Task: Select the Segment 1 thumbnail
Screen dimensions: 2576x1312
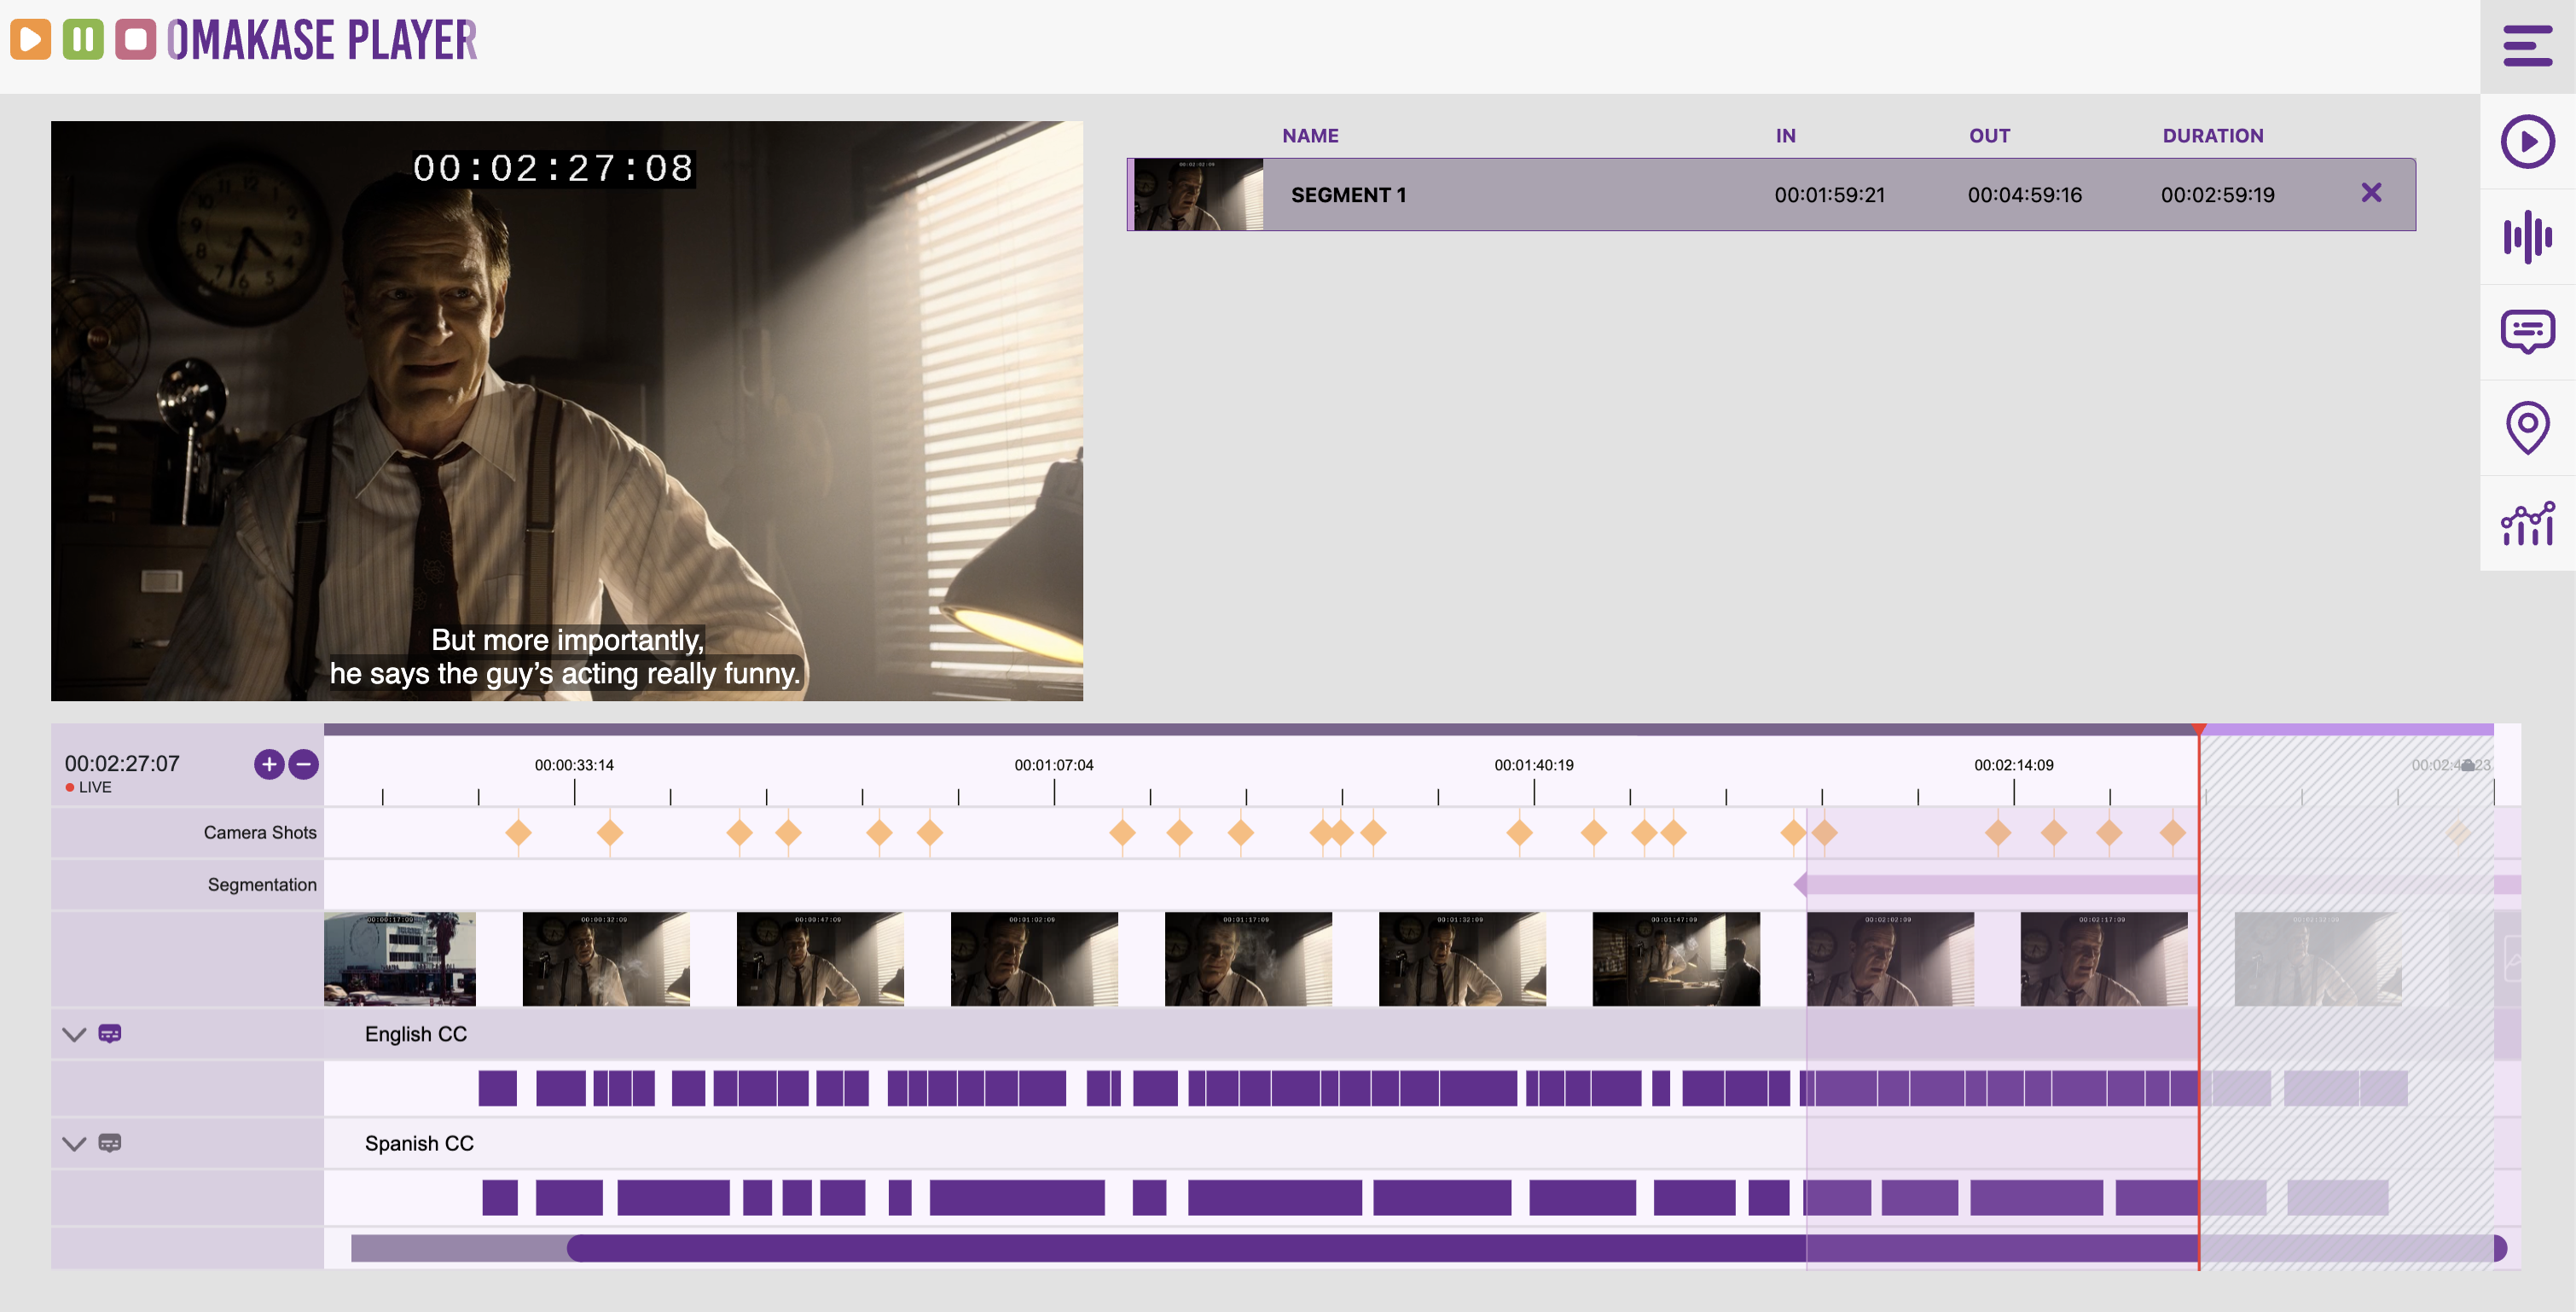Action: coord(1198,195)
